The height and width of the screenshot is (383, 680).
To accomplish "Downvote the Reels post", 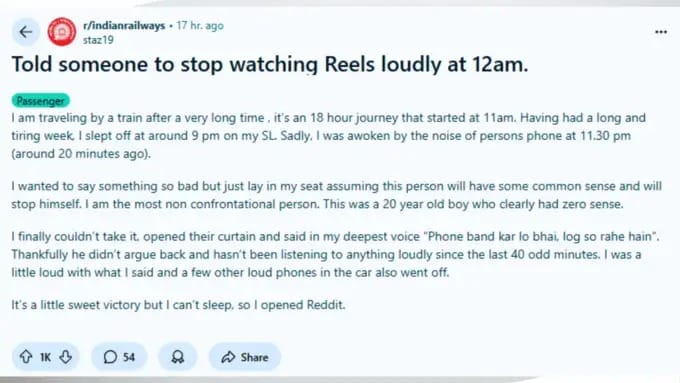I will (x=66, y=357).
